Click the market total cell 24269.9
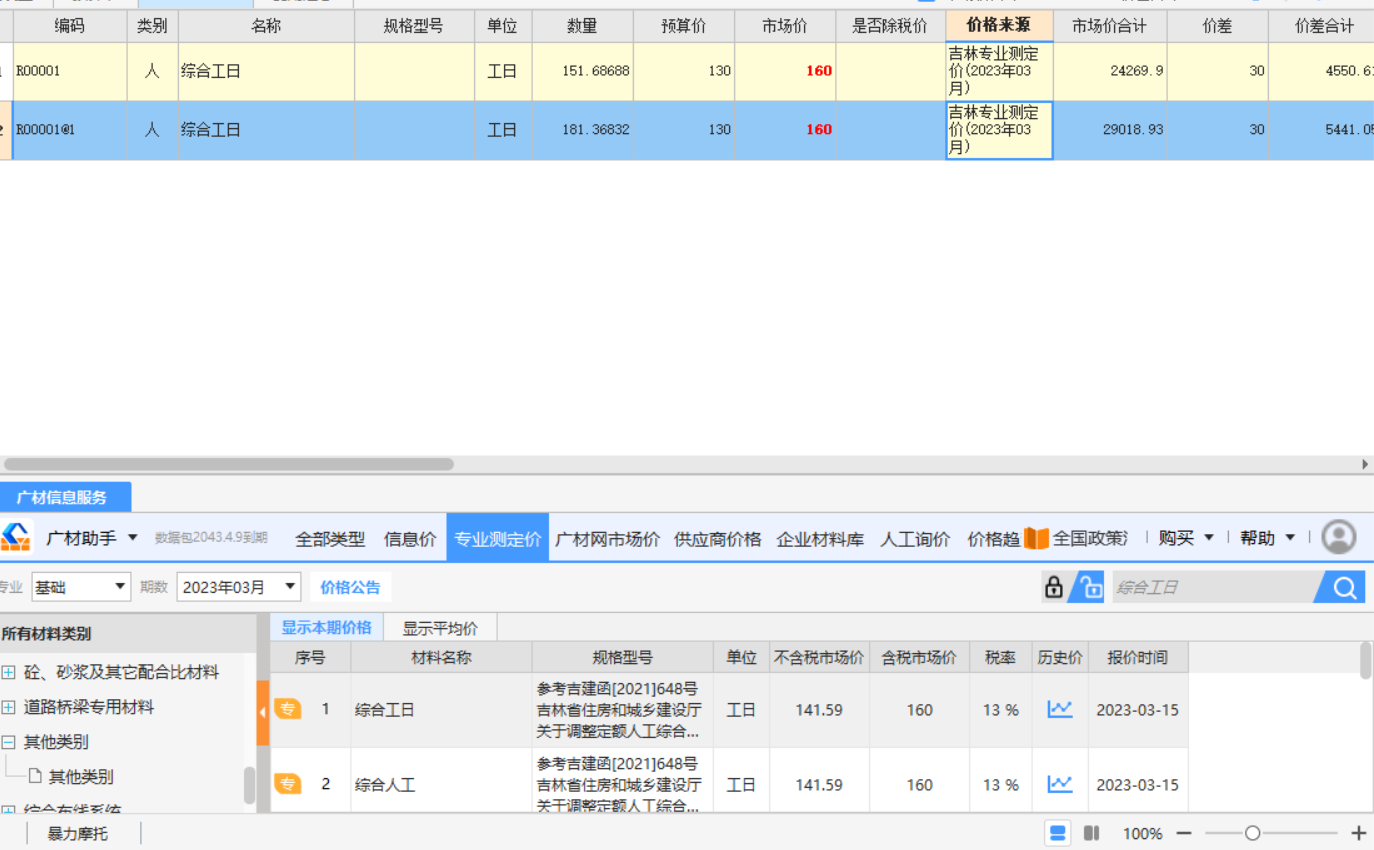This screenshot has height=850, width=1374. (1110, 71)
